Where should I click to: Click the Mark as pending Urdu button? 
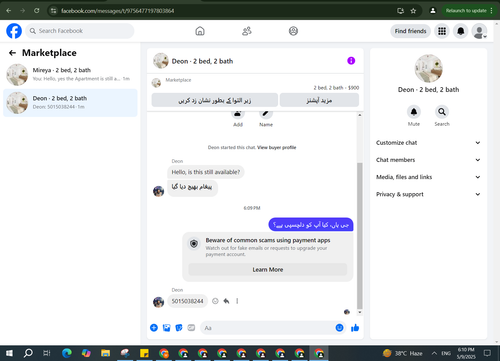(x=215, y=100)
